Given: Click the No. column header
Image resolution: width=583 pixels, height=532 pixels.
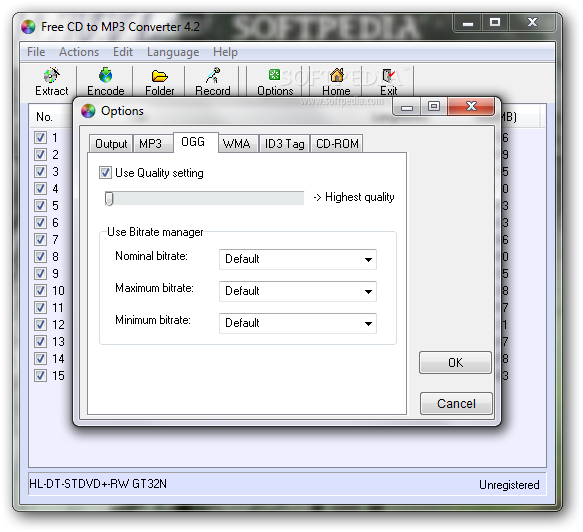Looking at the screenshot, I should [44, 117].
